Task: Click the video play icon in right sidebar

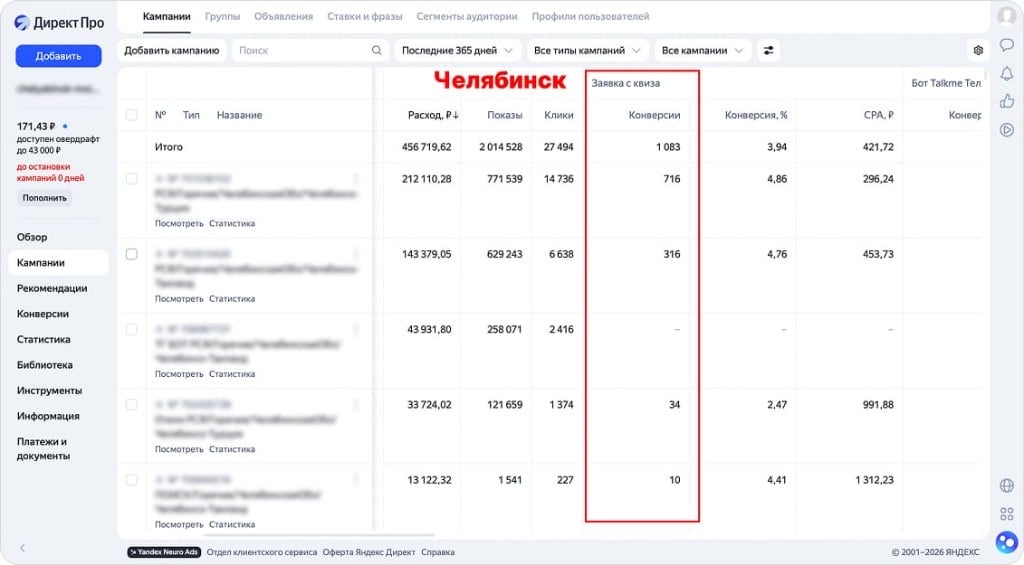Action: click(x=1006, y=129)
